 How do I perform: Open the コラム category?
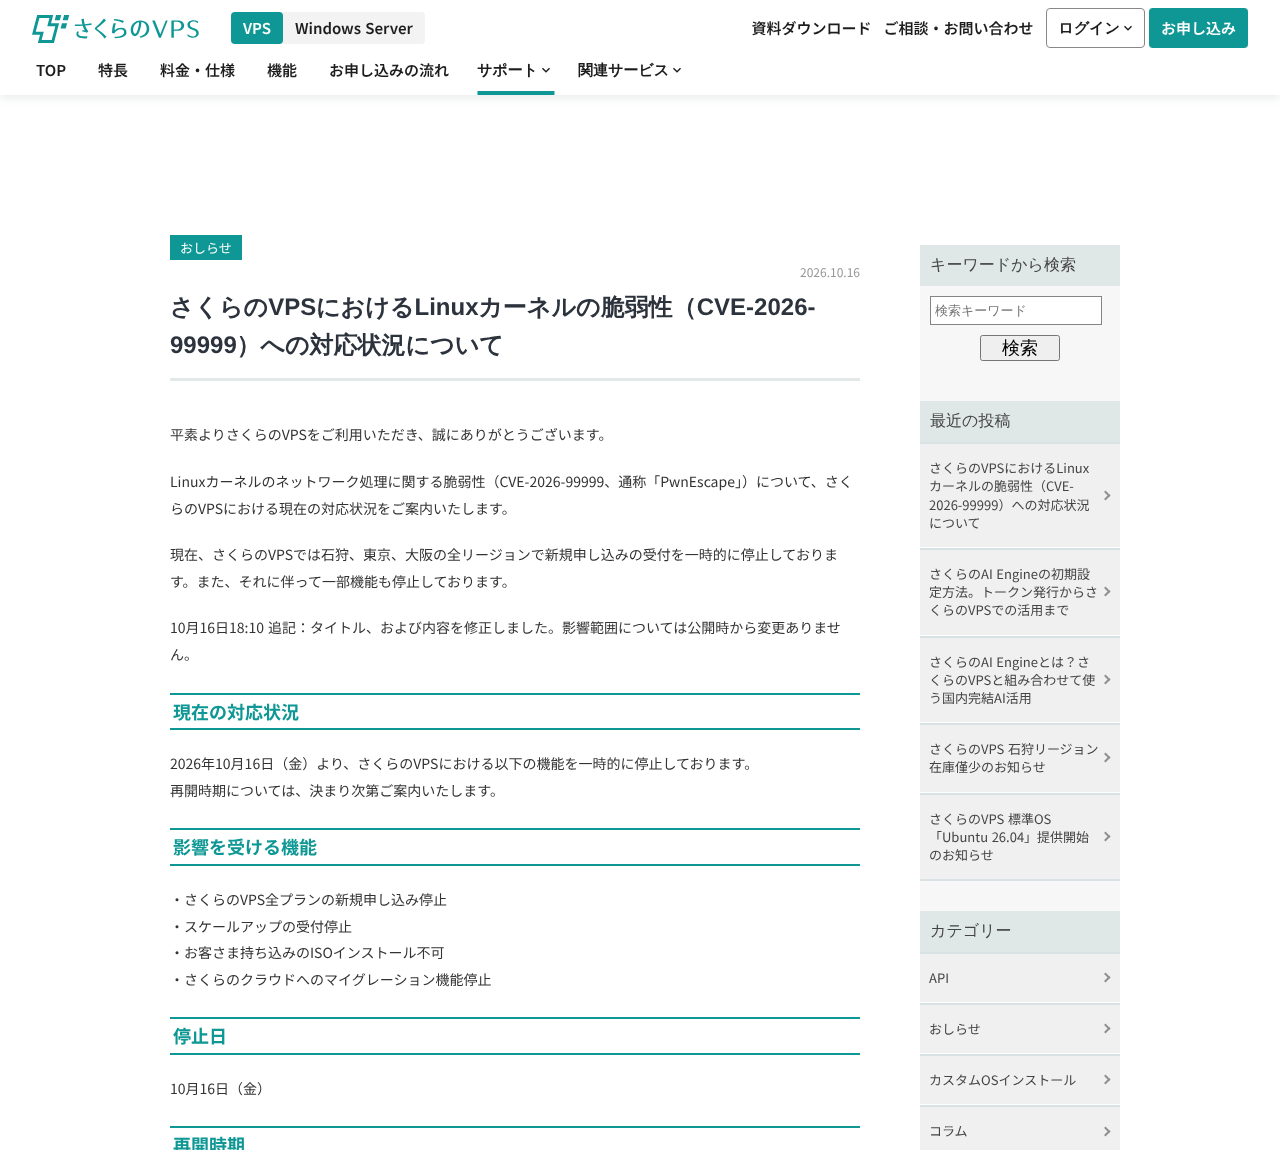point(1020,1131)
